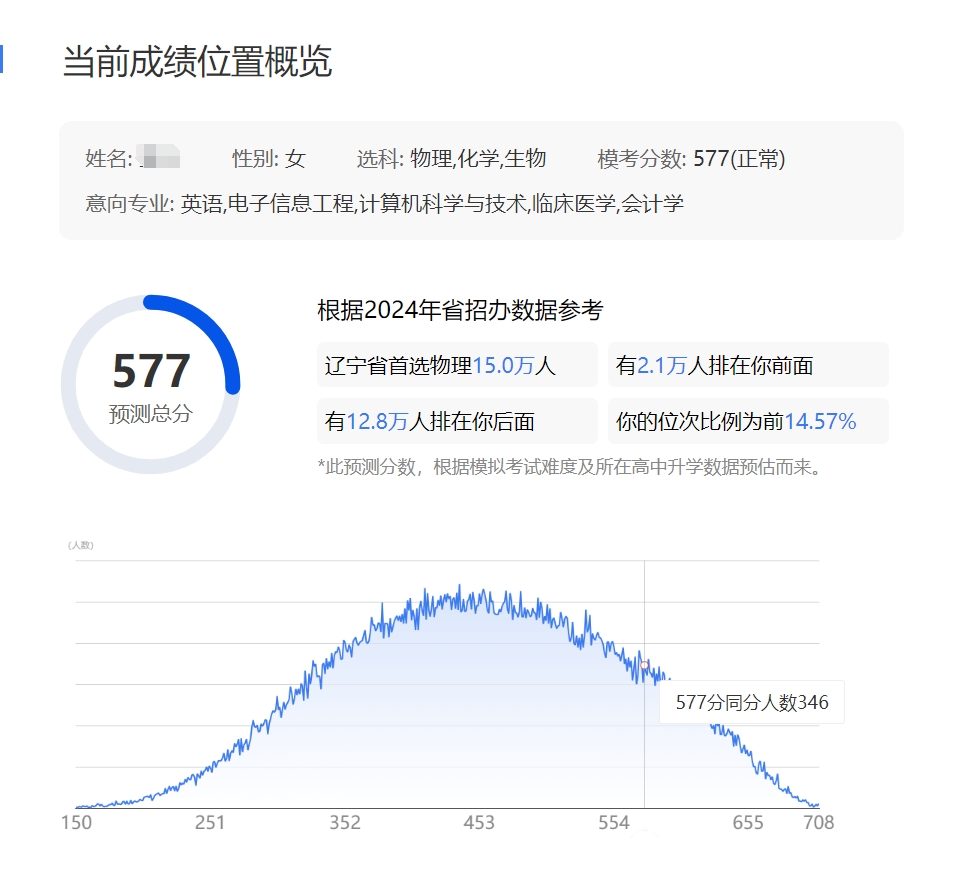Select the 150 label on the x-axis

(76, 823)
